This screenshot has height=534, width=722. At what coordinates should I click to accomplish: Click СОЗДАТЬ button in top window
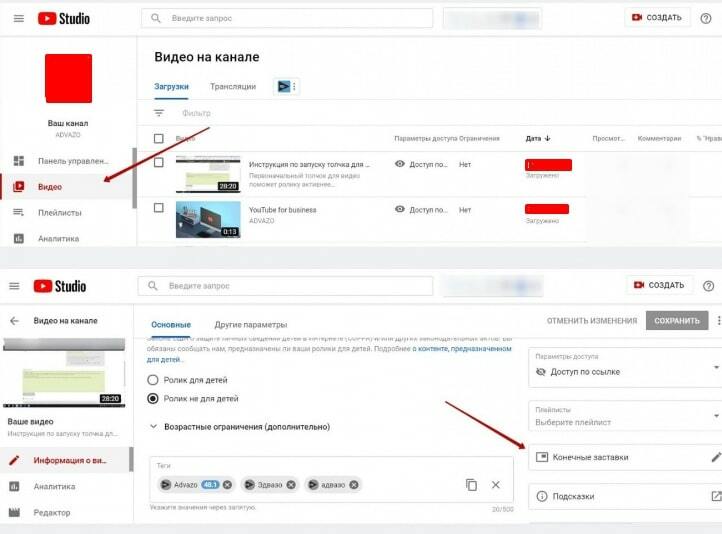tap(657, 17)
